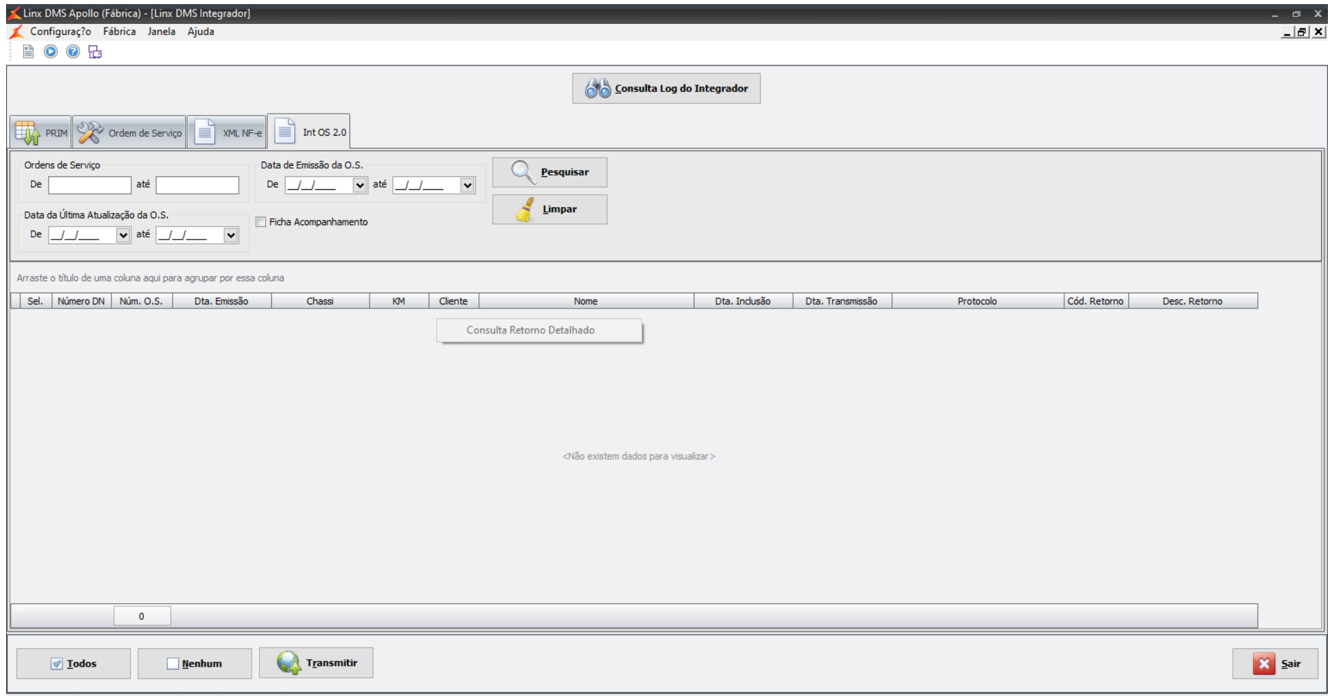Click the Nenhum button to deselect all

click(195, 663)
